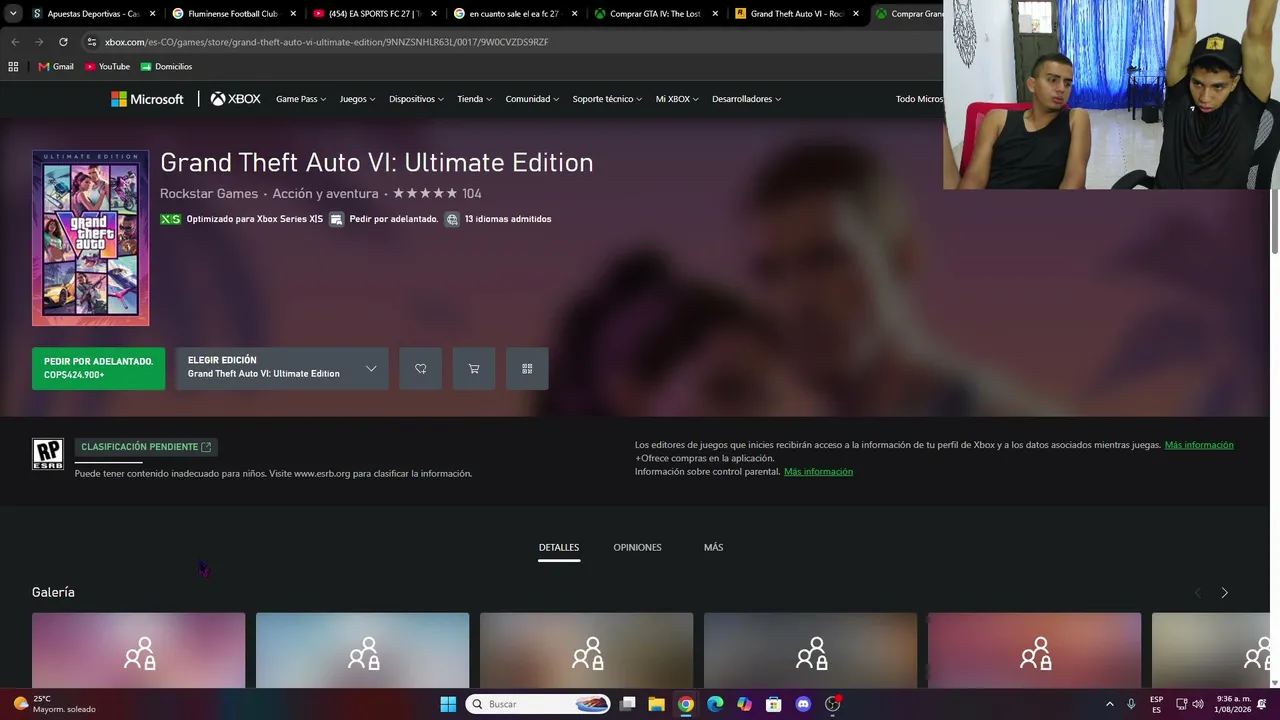Open File Explorer from the taskbar
This screenshot has height=720, width=1280.
657,704
